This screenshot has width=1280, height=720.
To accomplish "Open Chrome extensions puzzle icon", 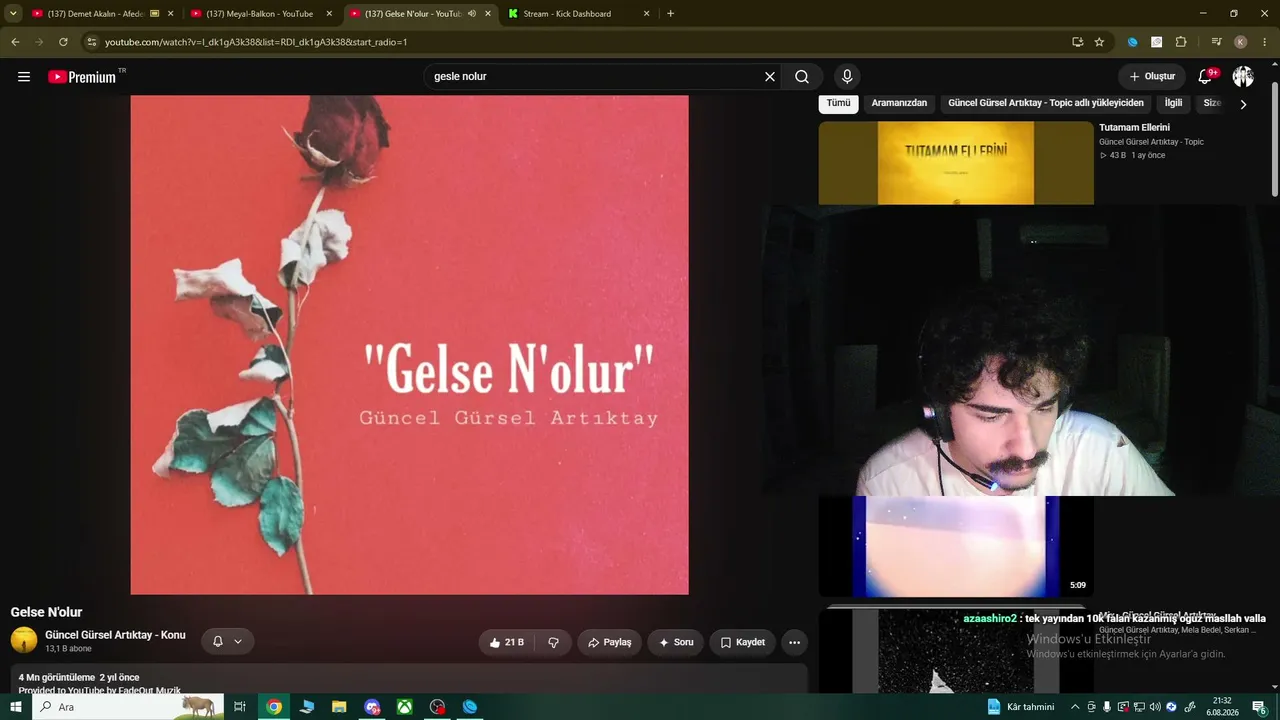I will tap(1181, 42).
